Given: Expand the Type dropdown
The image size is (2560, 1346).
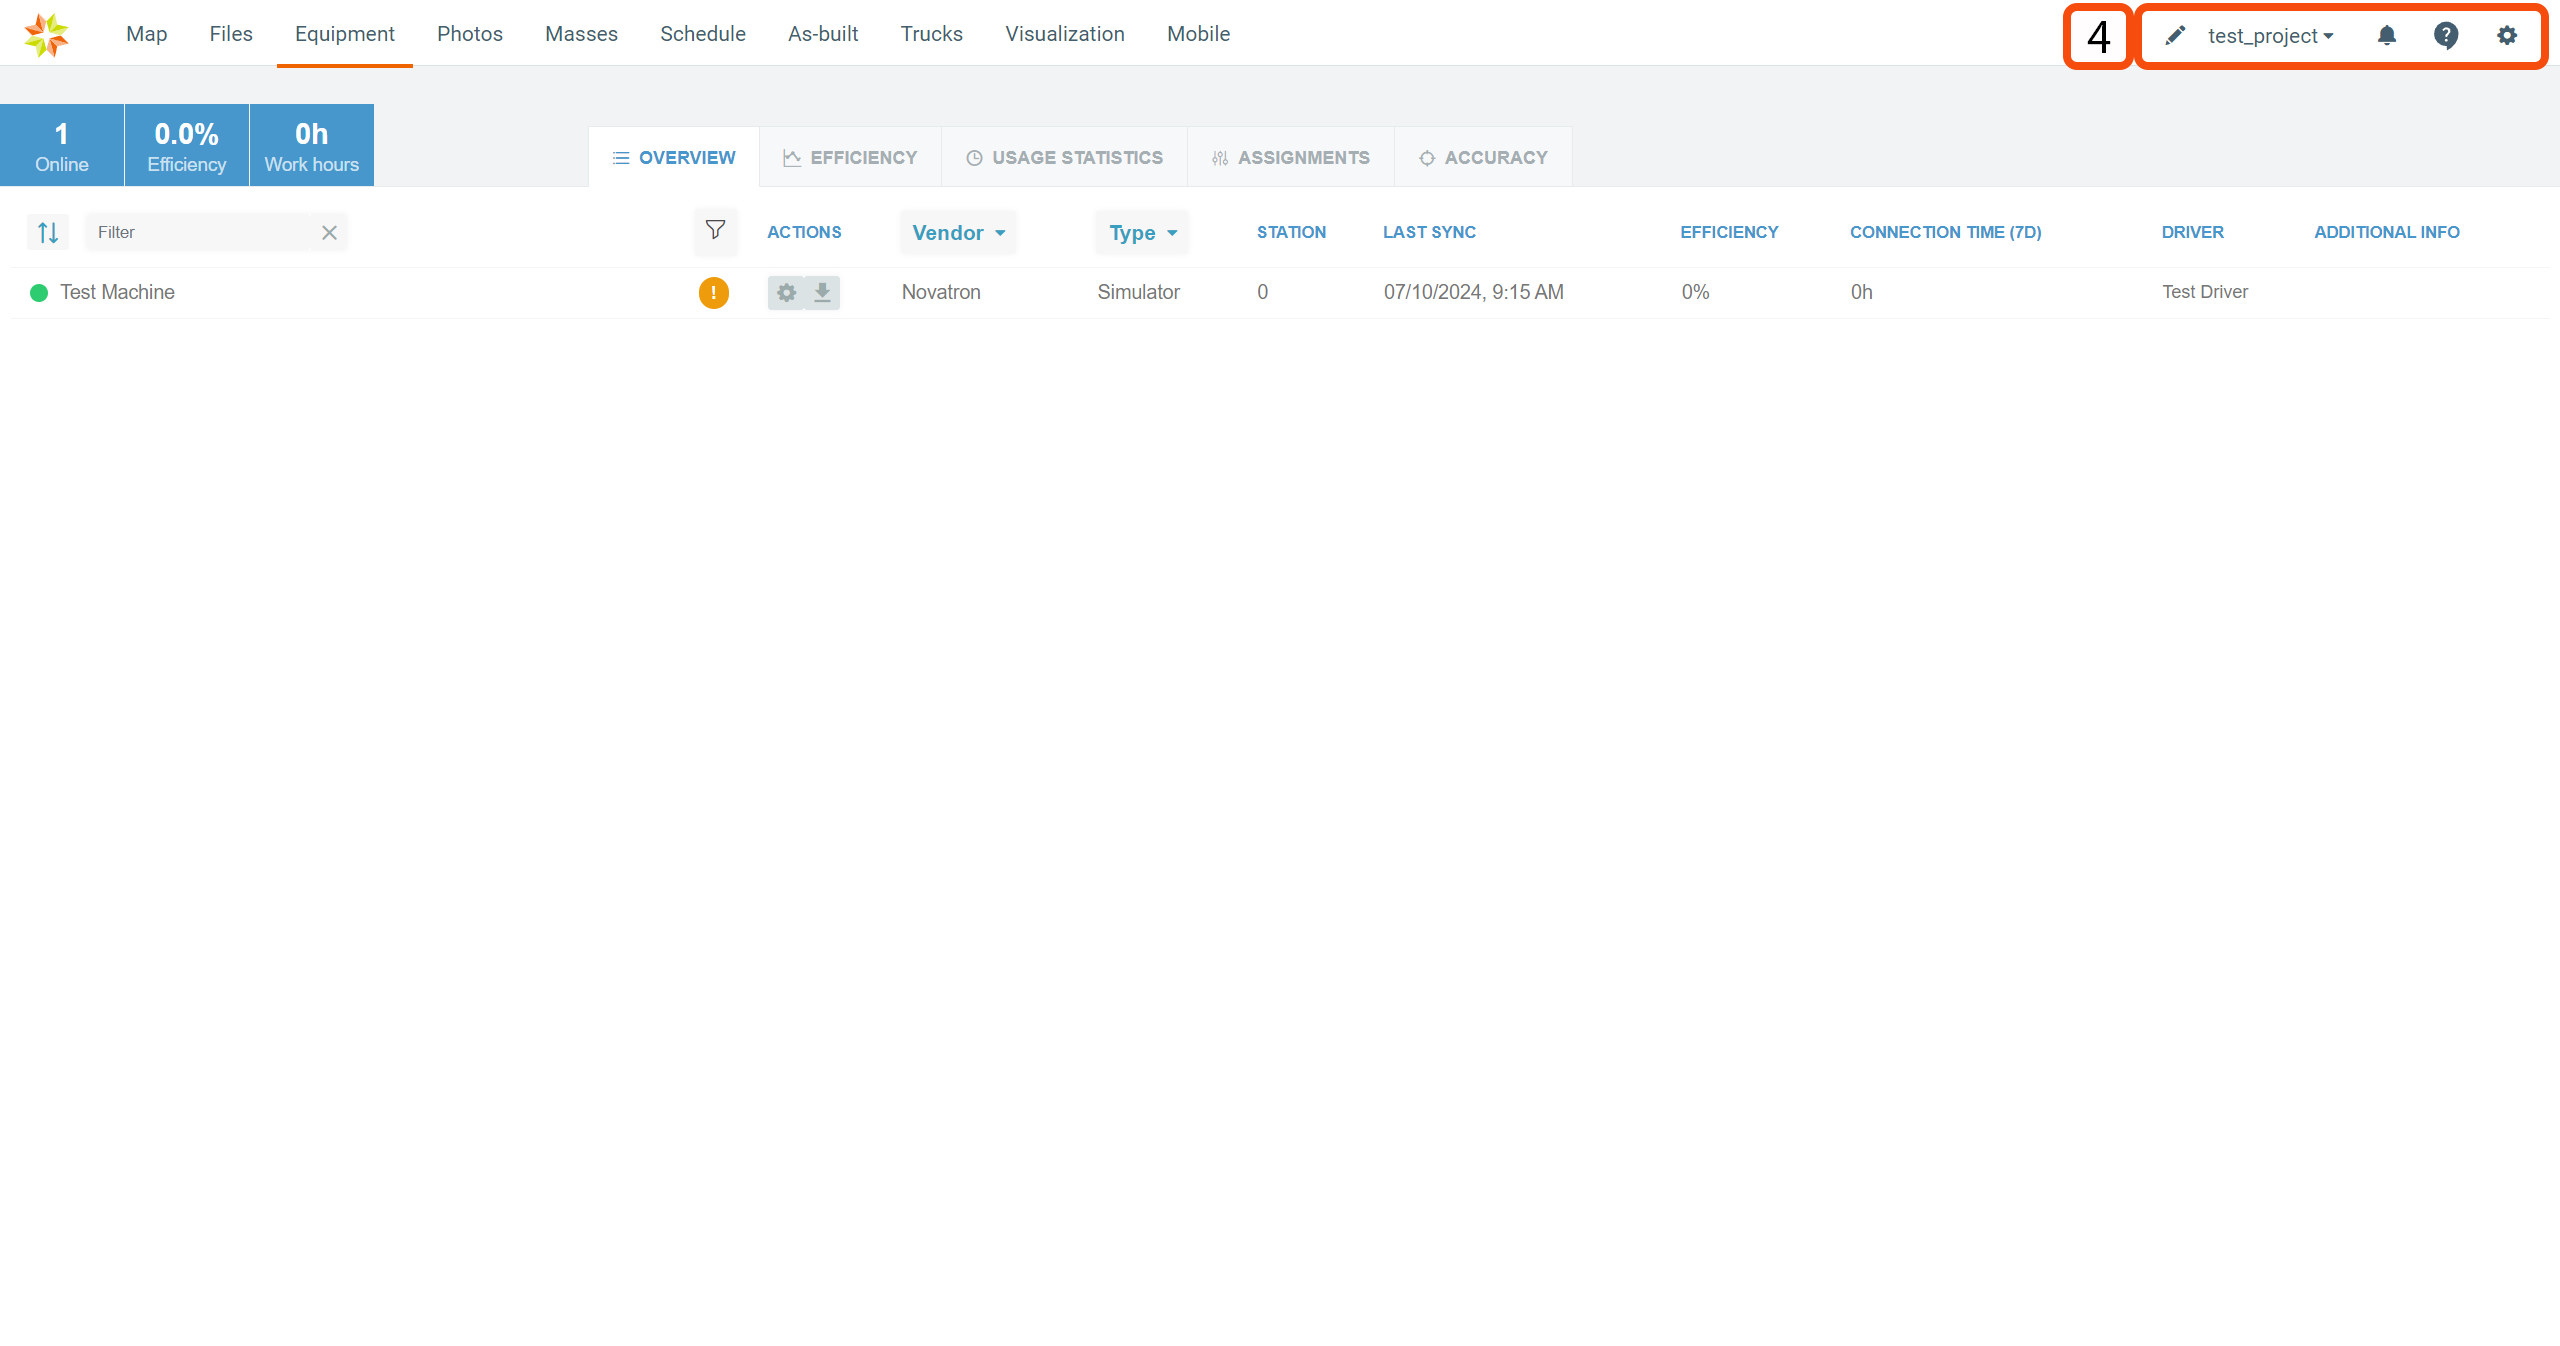Looking at the screenshot, I should [1142, 233].
